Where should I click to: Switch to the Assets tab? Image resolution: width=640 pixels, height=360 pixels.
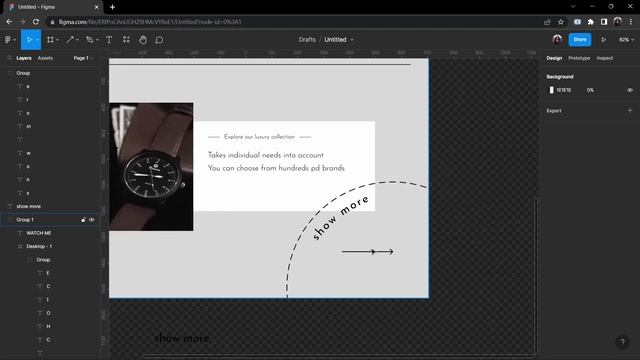click(45, 58)
